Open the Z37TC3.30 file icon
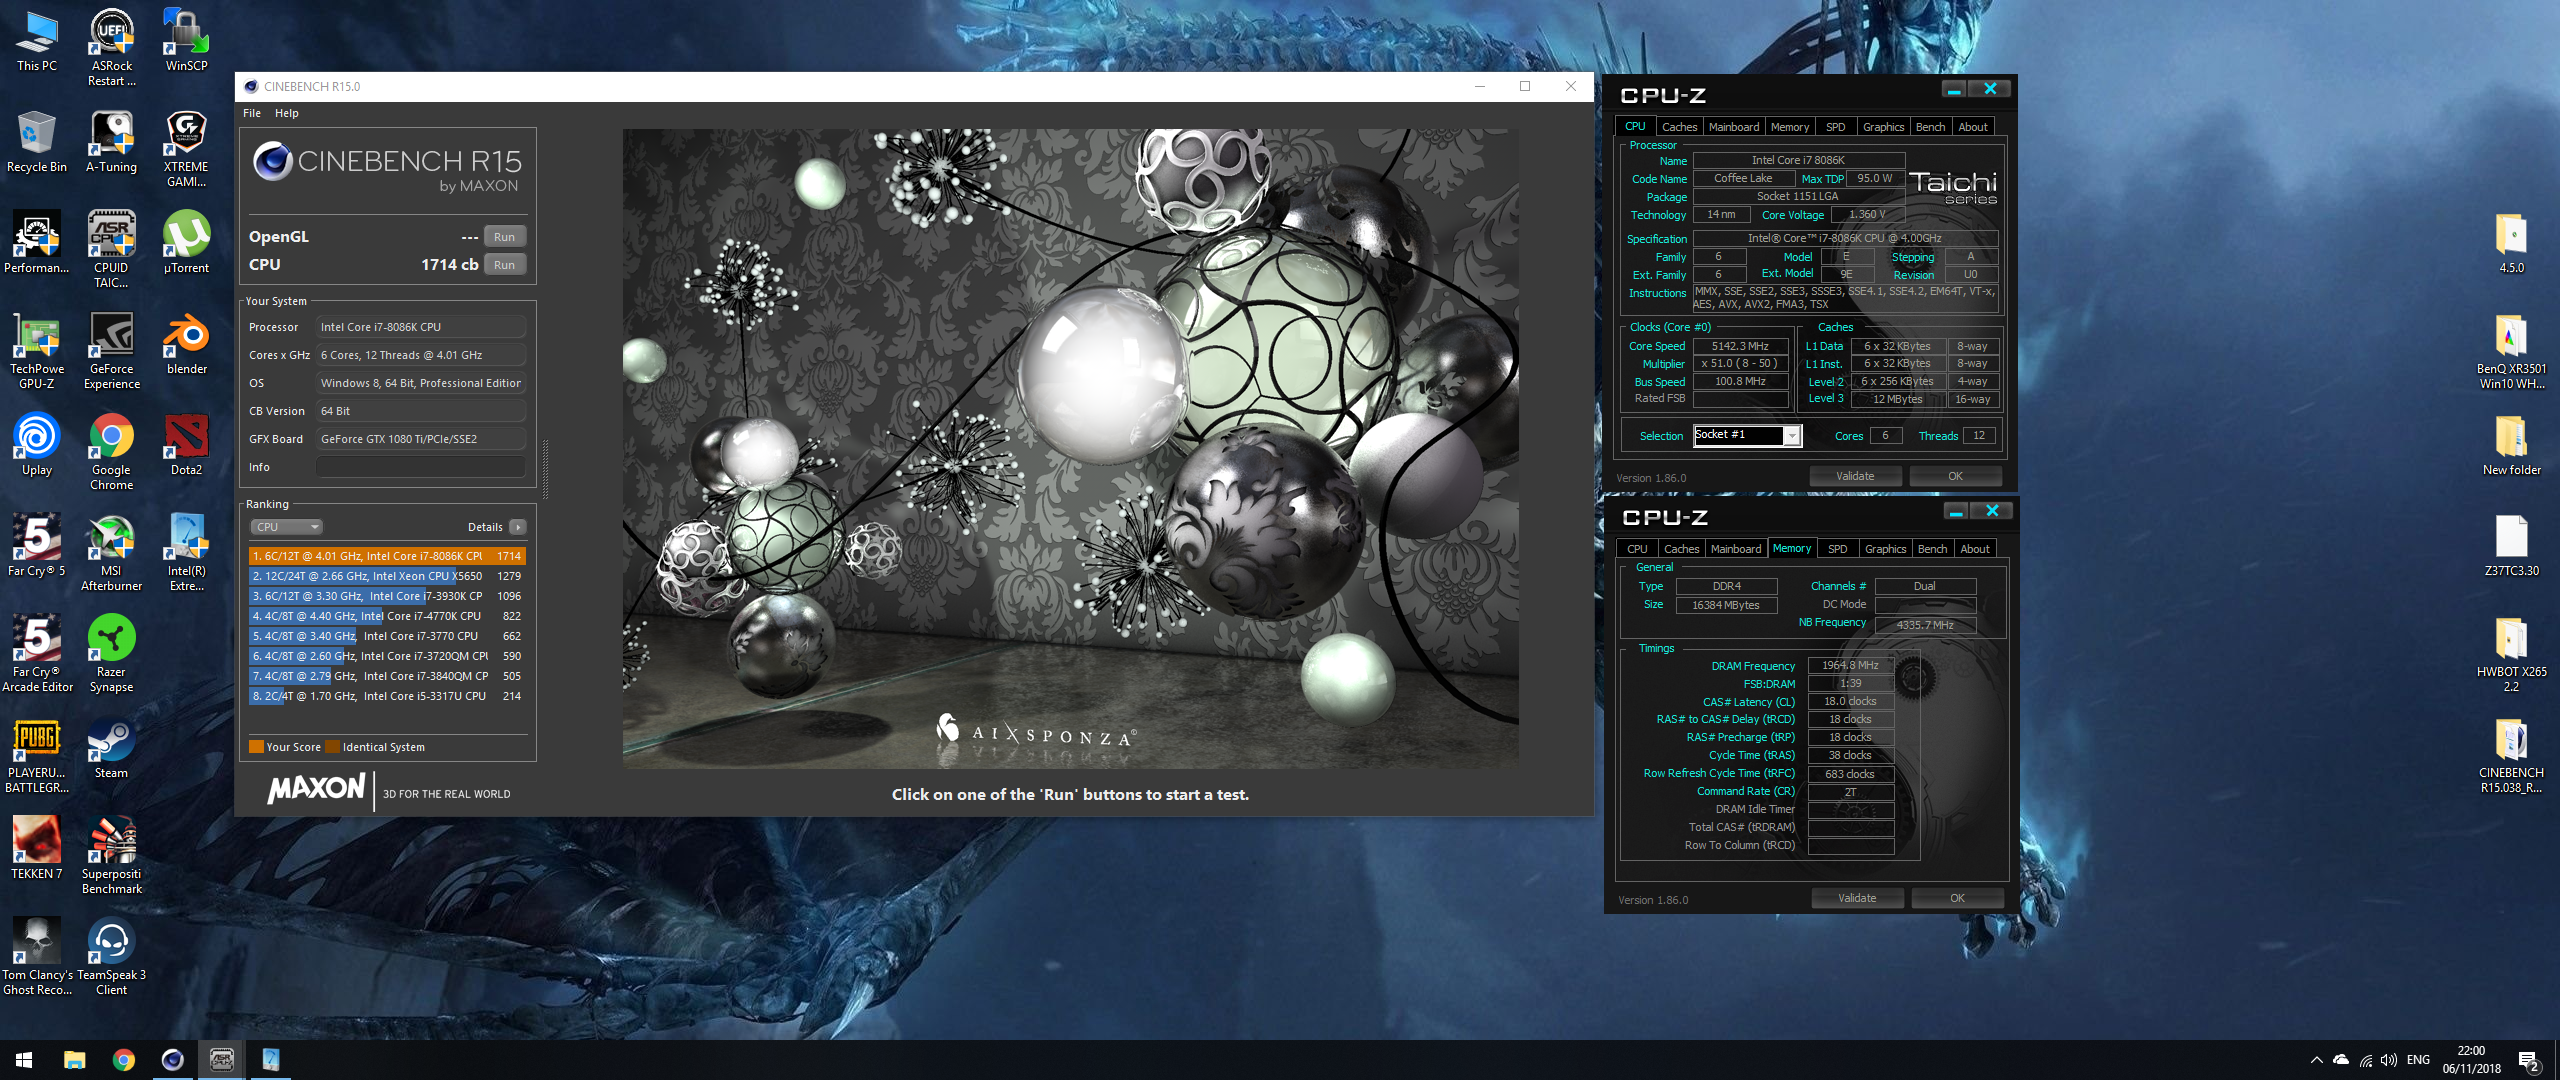 point(2511,546)
